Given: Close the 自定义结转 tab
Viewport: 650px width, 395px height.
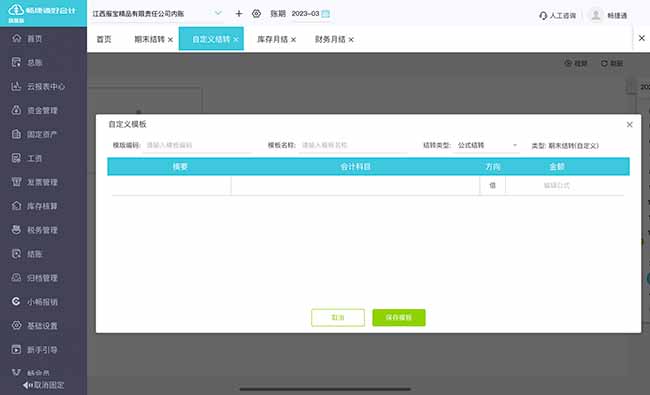Looking at the screenshot, I should coord(236,40).
